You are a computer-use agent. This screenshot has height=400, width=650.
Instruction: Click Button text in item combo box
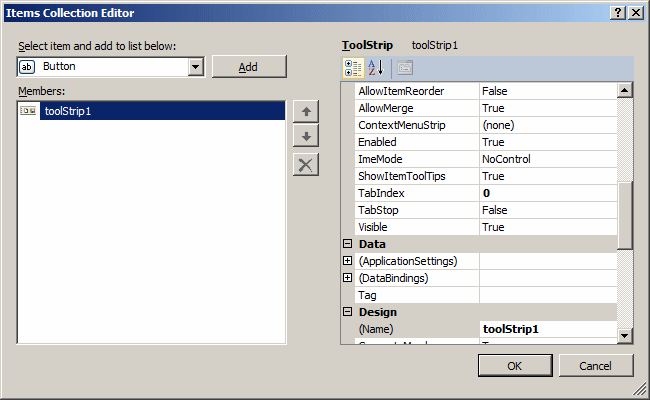tap(59, 66)
